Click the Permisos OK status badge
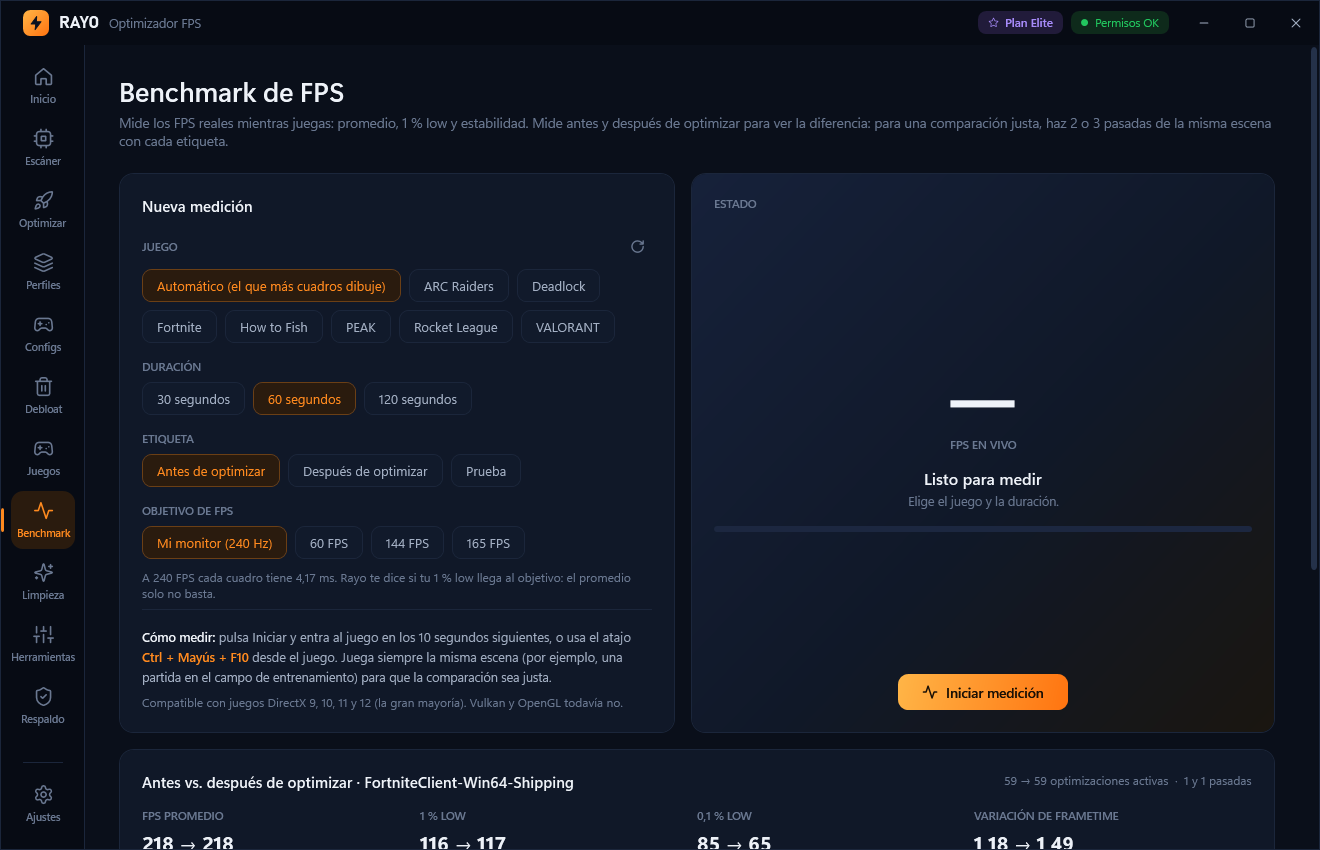The width and height of the screenshot is (1320, 850). coord(1120,23)
